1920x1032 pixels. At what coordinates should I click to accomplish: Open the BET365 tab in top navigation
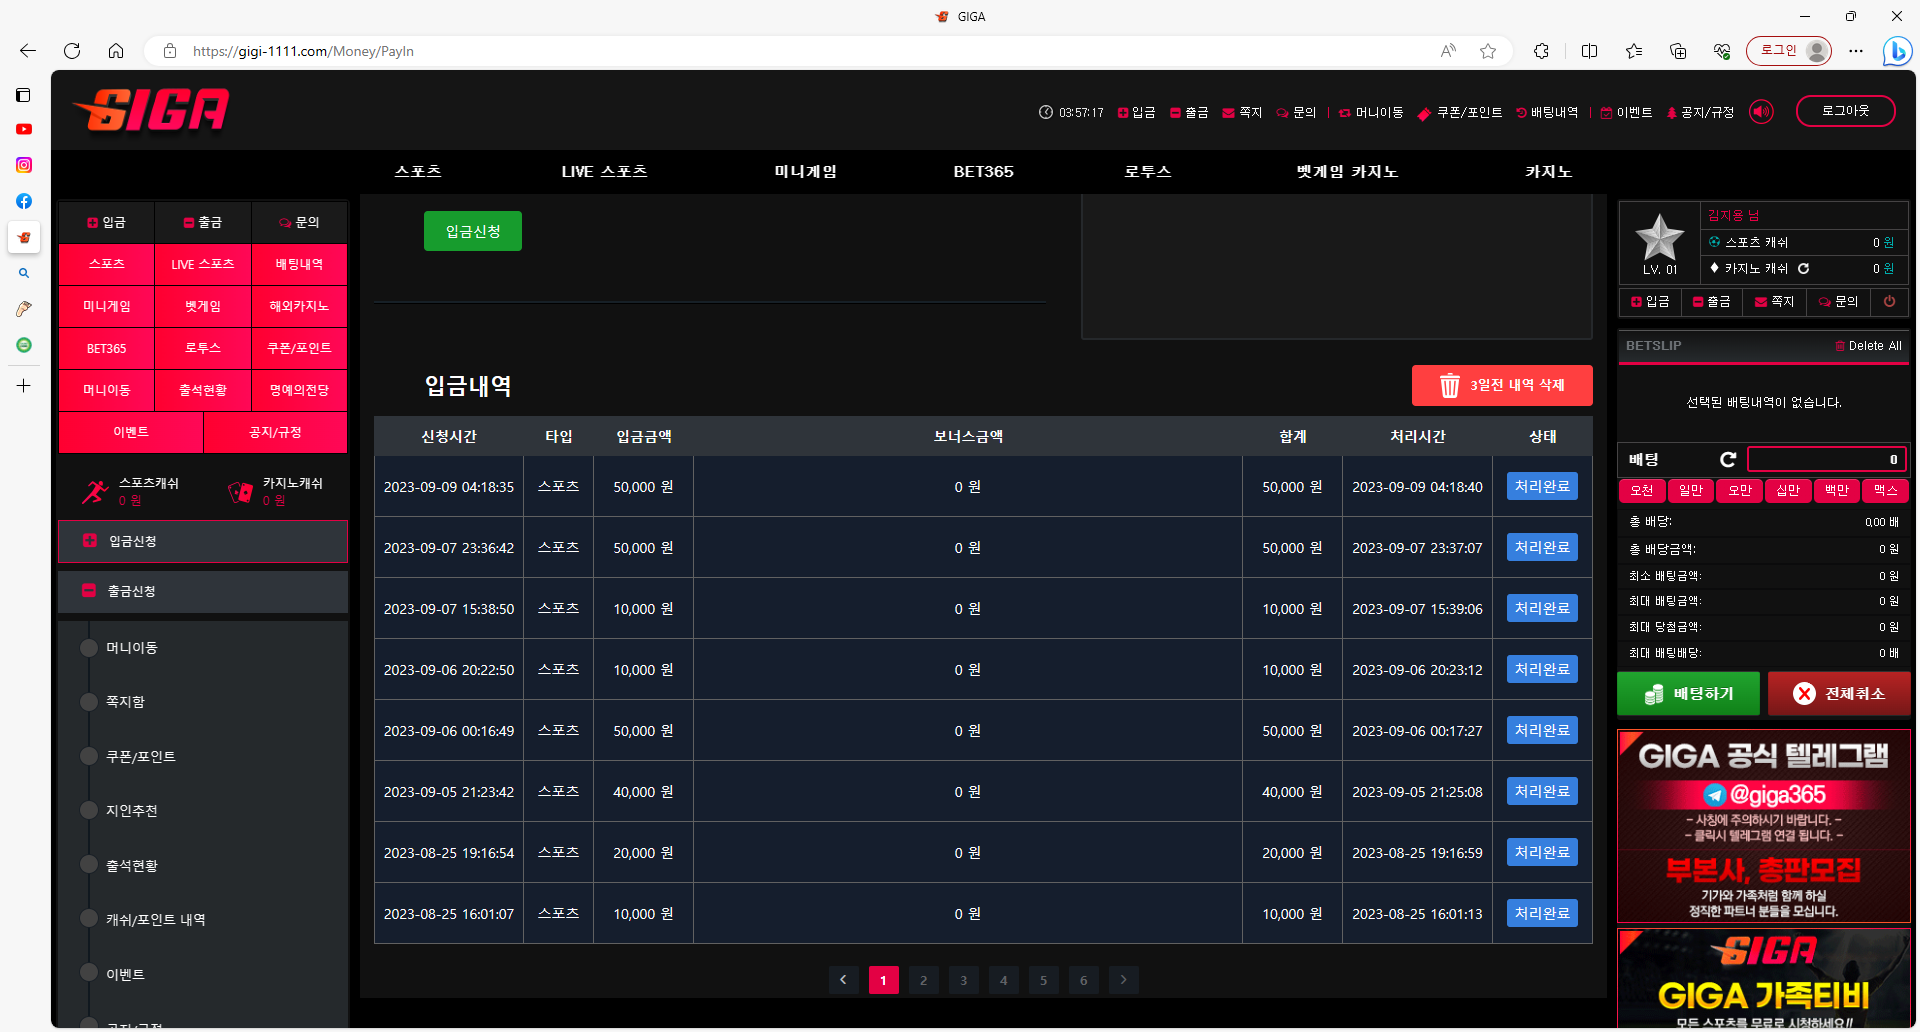983,172
